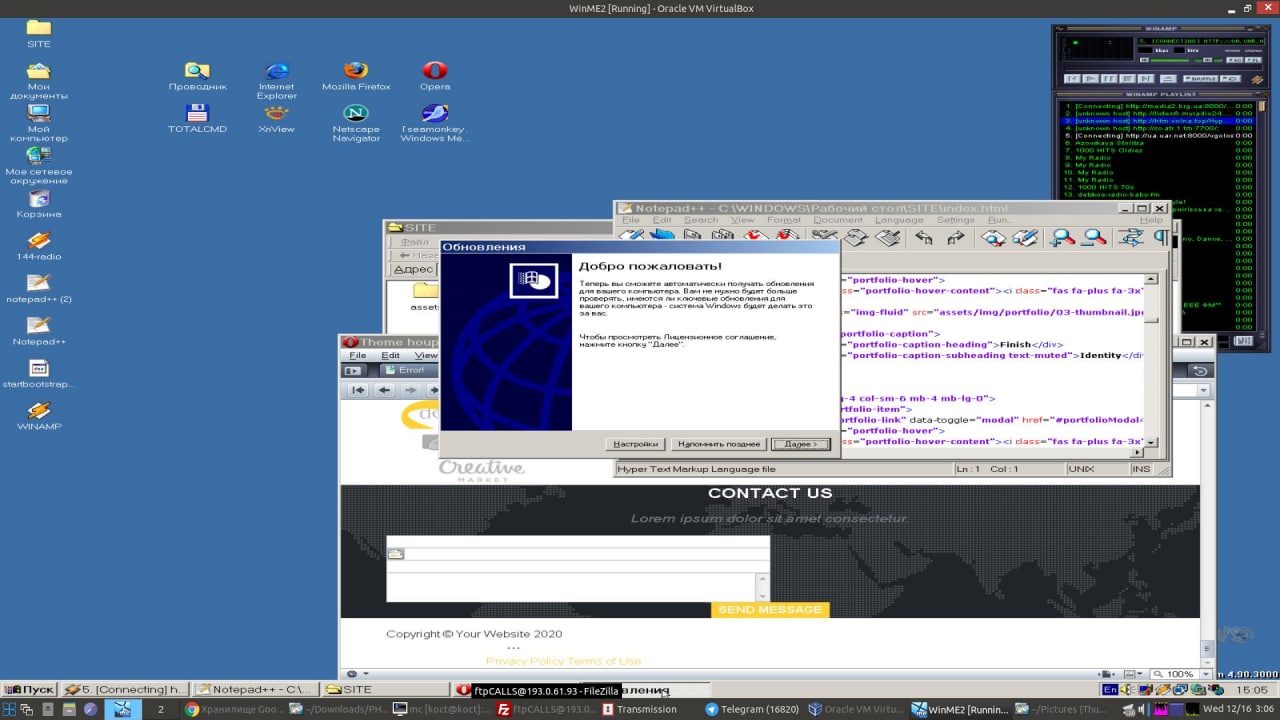Click Opera back navigation button
This screenshot has height=720, width=1280.
384,390
